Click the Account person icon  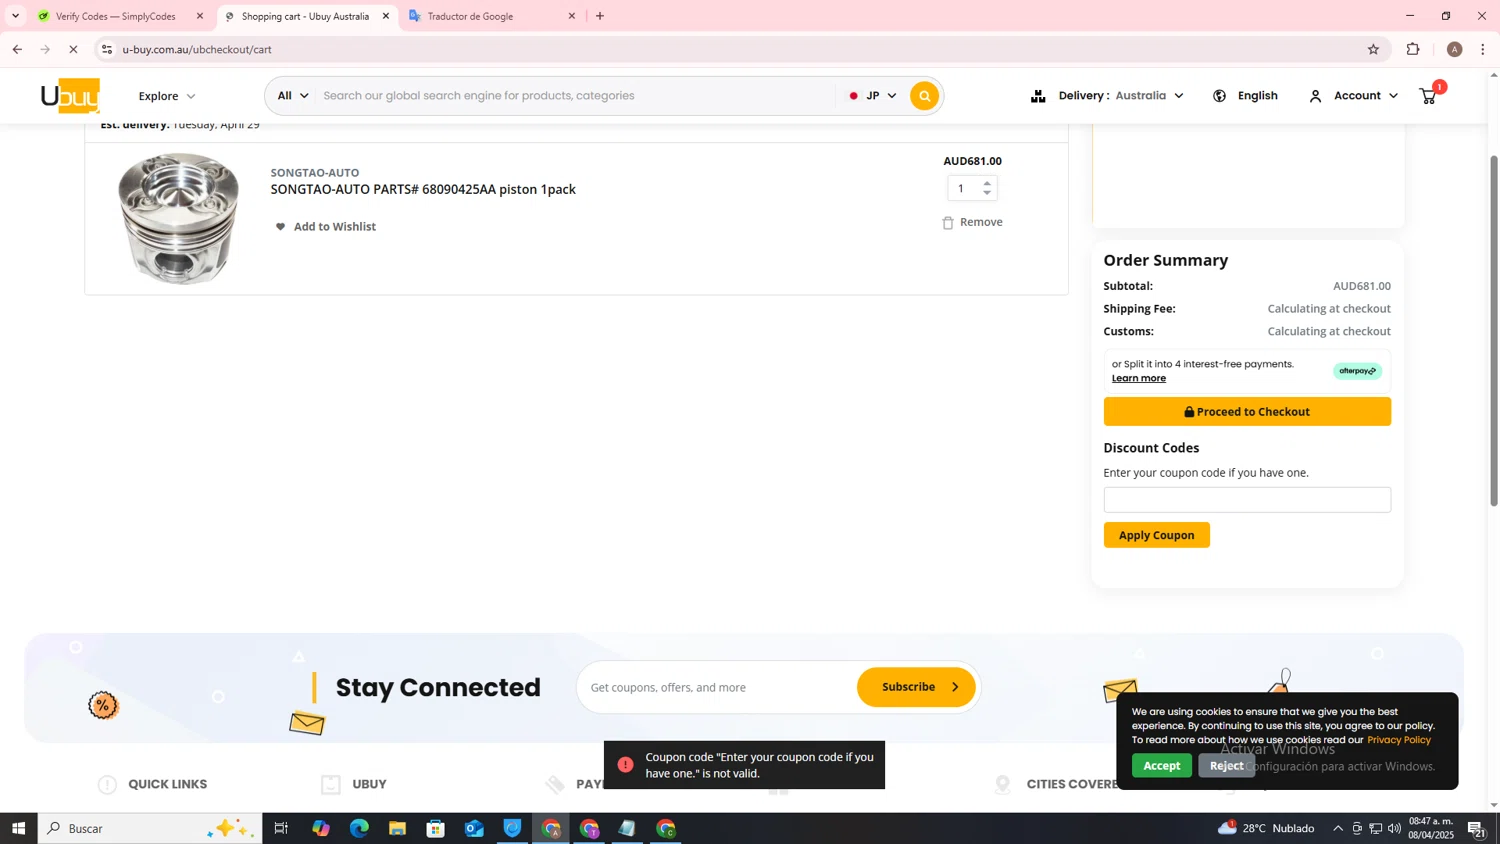(1315, 96)
